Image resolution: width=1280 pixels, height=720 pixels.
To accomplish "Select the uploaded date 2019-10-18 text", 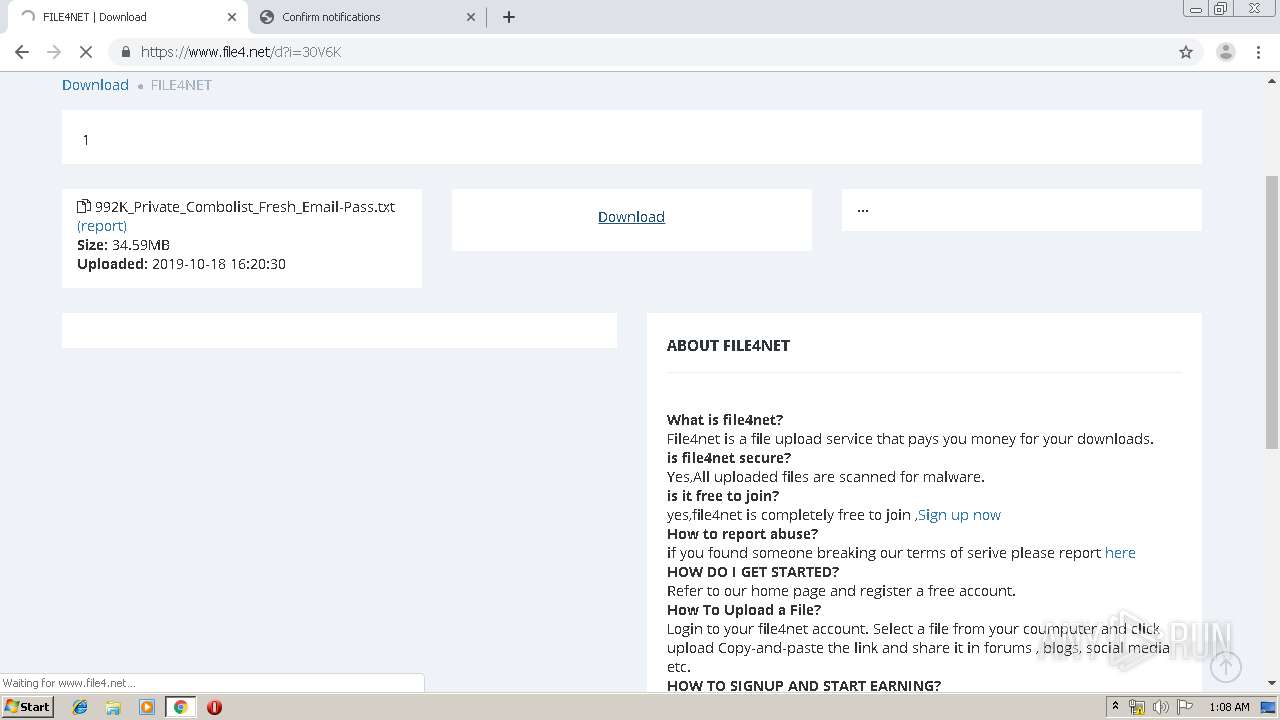I will coord(219,264).
